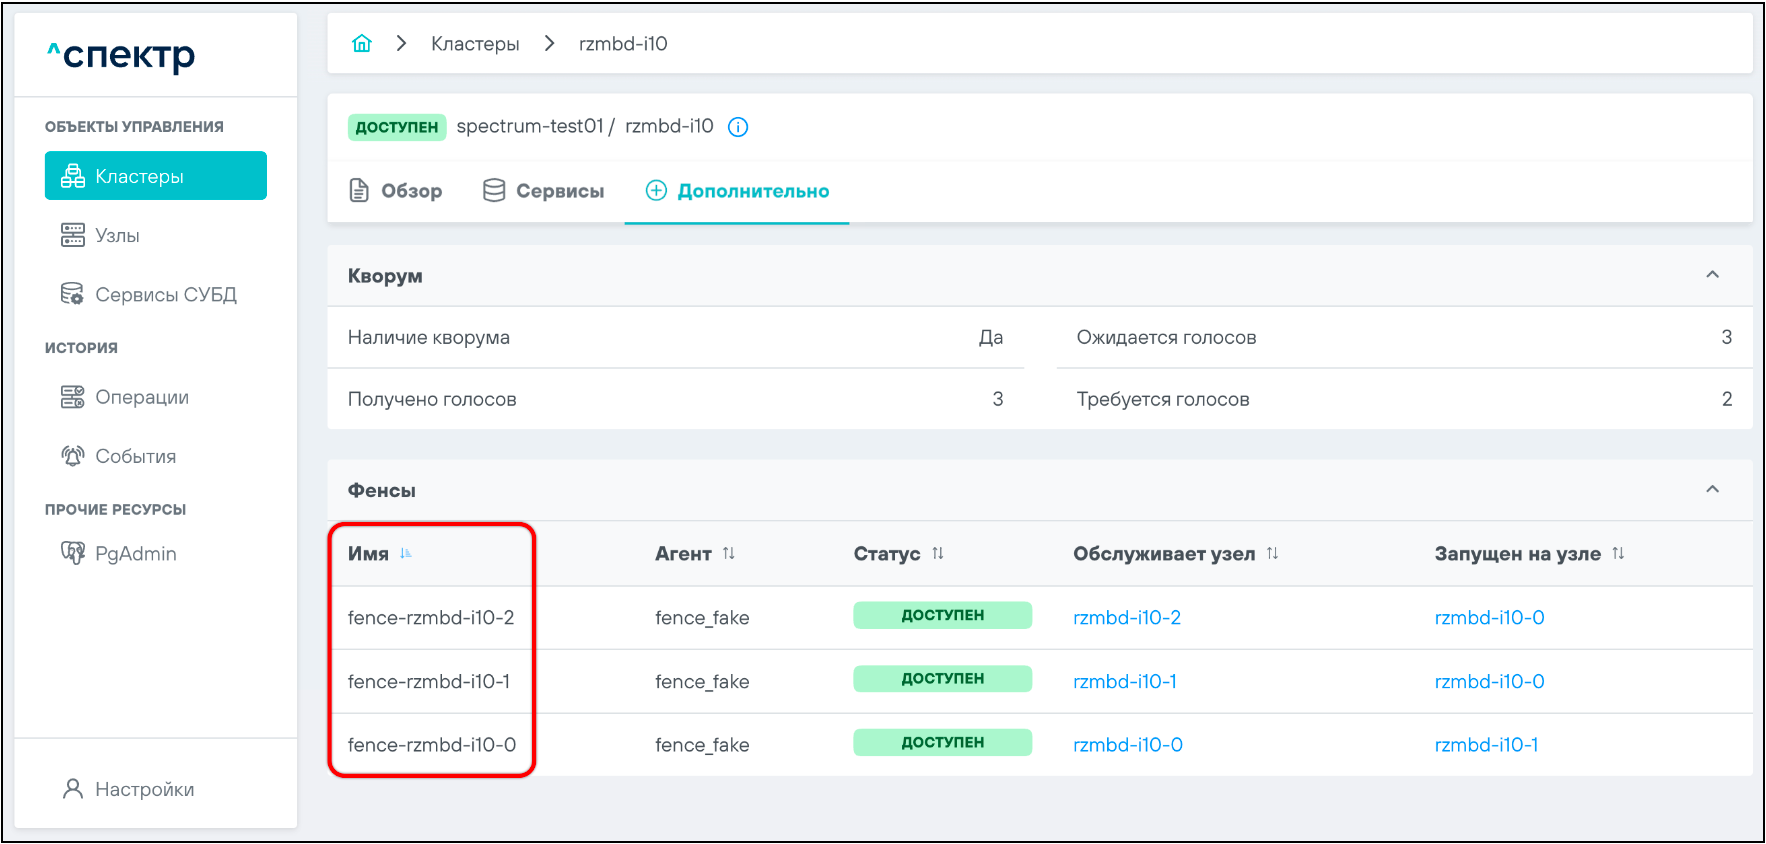
Task: Launch PgAdmin from the sidebar
Action: point(135,554)
